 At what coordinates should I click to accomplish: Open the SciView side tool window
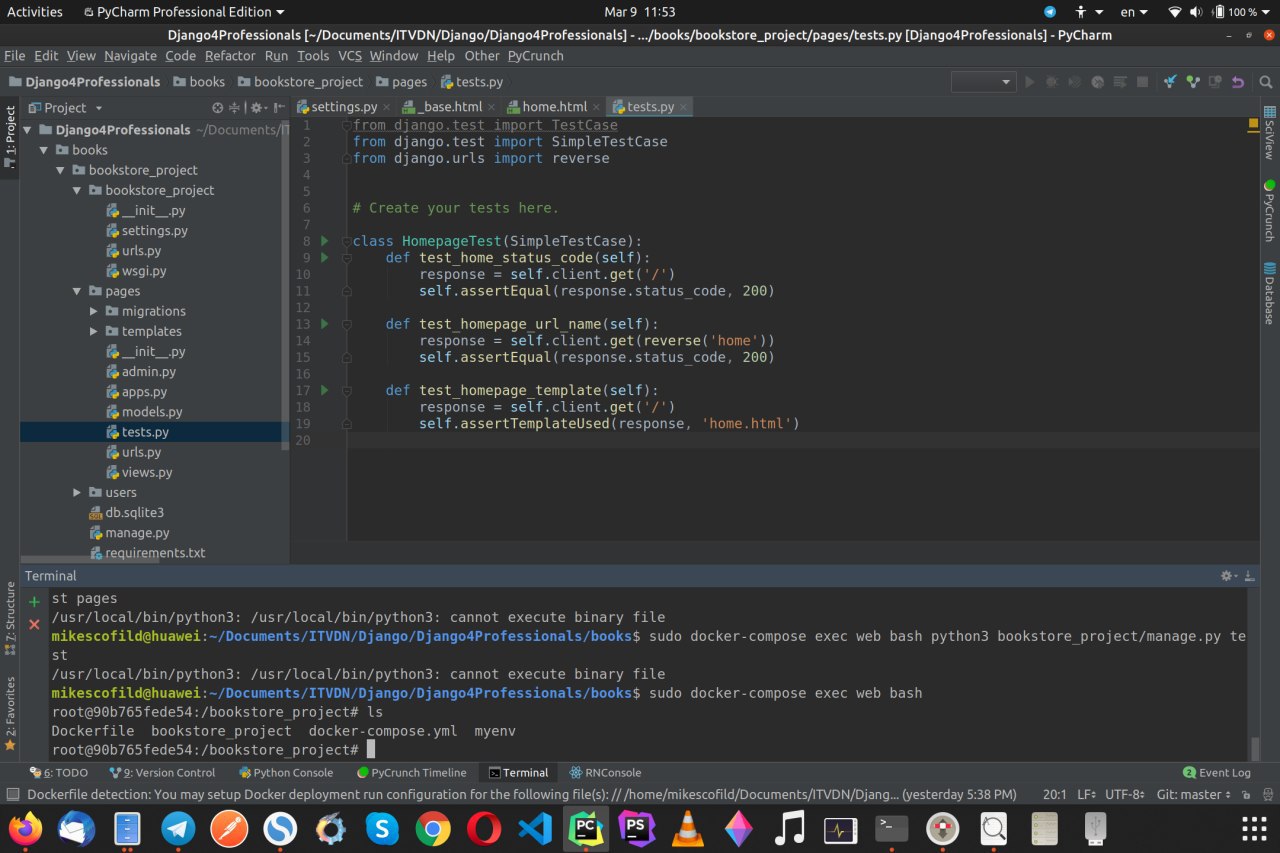pyautogui.click(x=1270, y=132)
